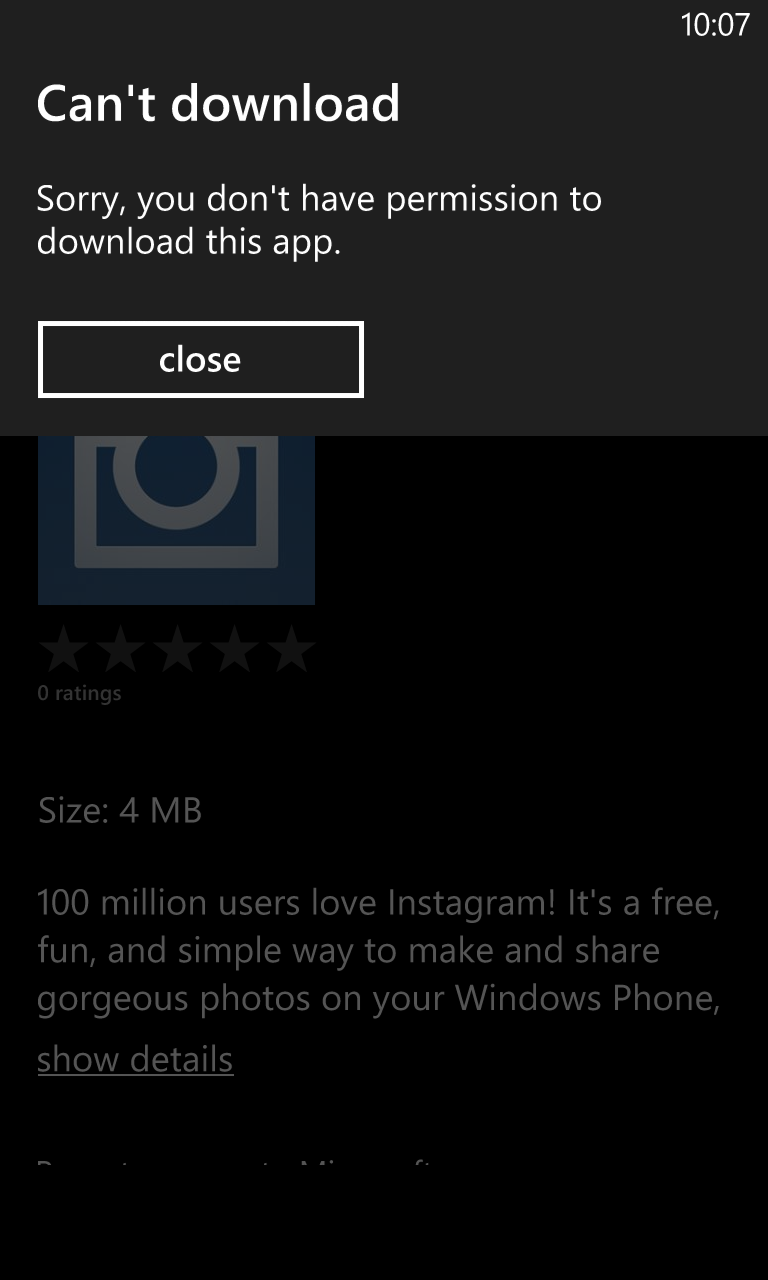Tap the word 'Instagram!' in the description
The height and width of the screenshot is (1280, 768).
[x=471, y=904]
